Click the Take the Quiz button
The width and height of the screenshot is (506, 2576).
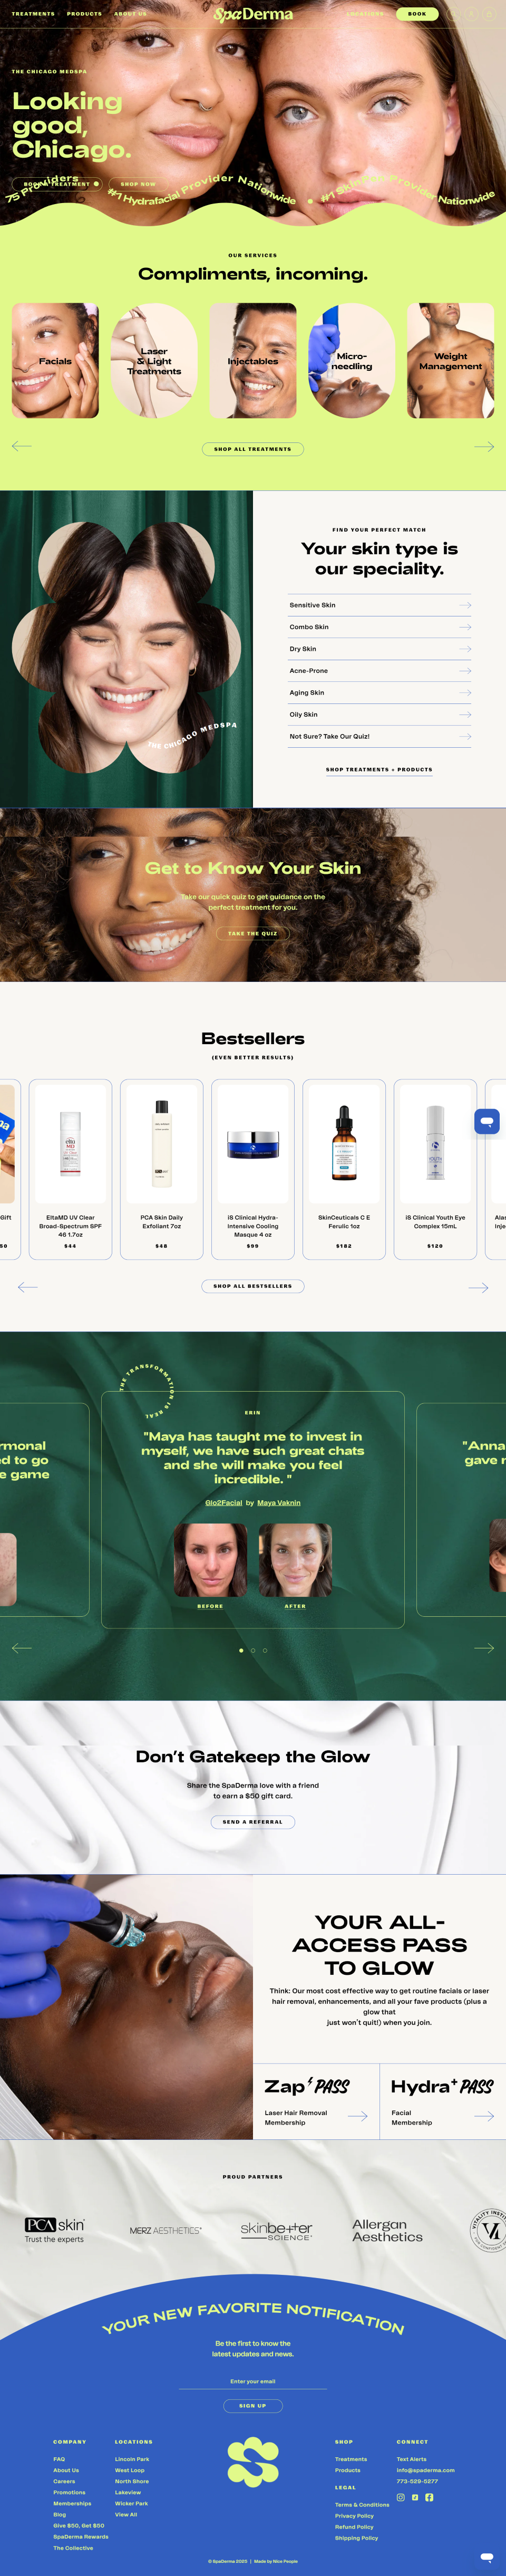[x=253, y=933]
